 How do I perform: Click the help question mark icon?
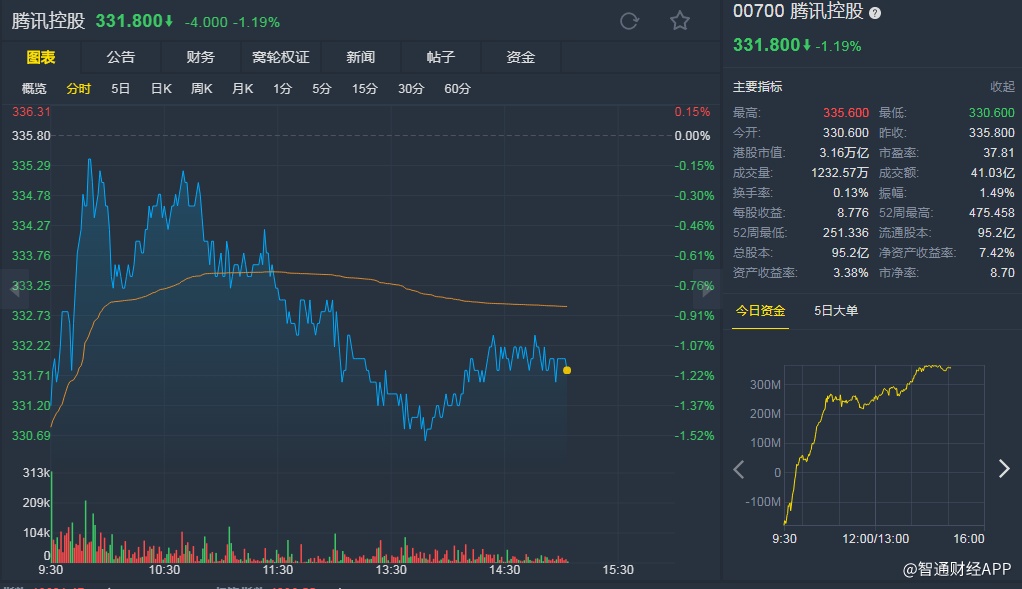(875, 13)
